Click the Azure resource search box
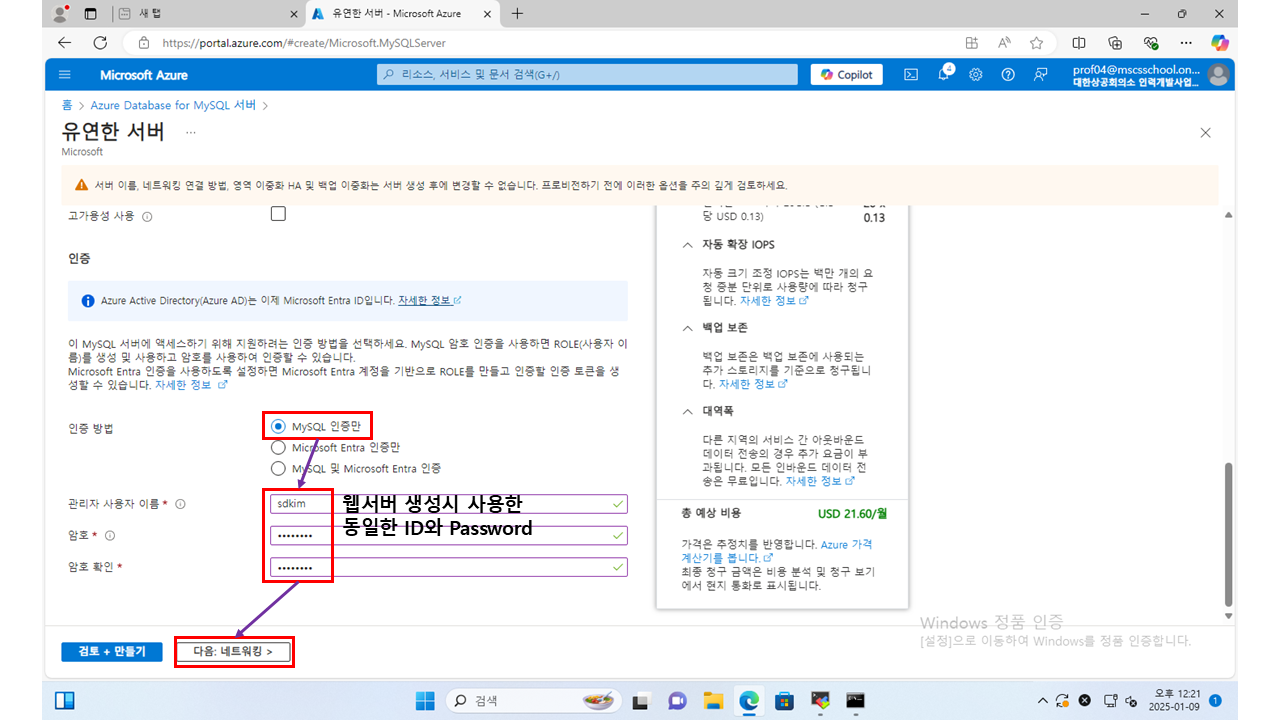Viewport: 1280px width, 720px height. pyautogui.click(x=587, y=75)
